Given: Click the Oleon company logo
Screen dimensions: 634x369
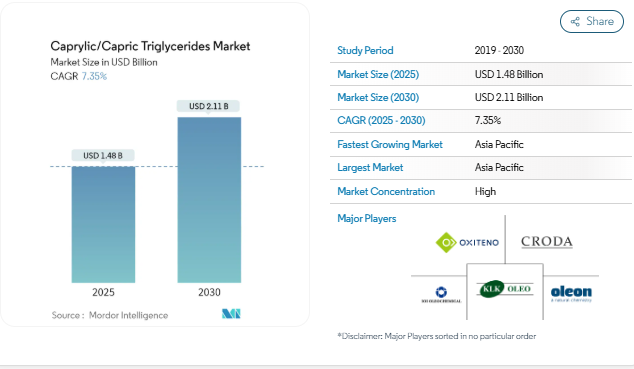Looking at the screenshot, I should point(571,293).
